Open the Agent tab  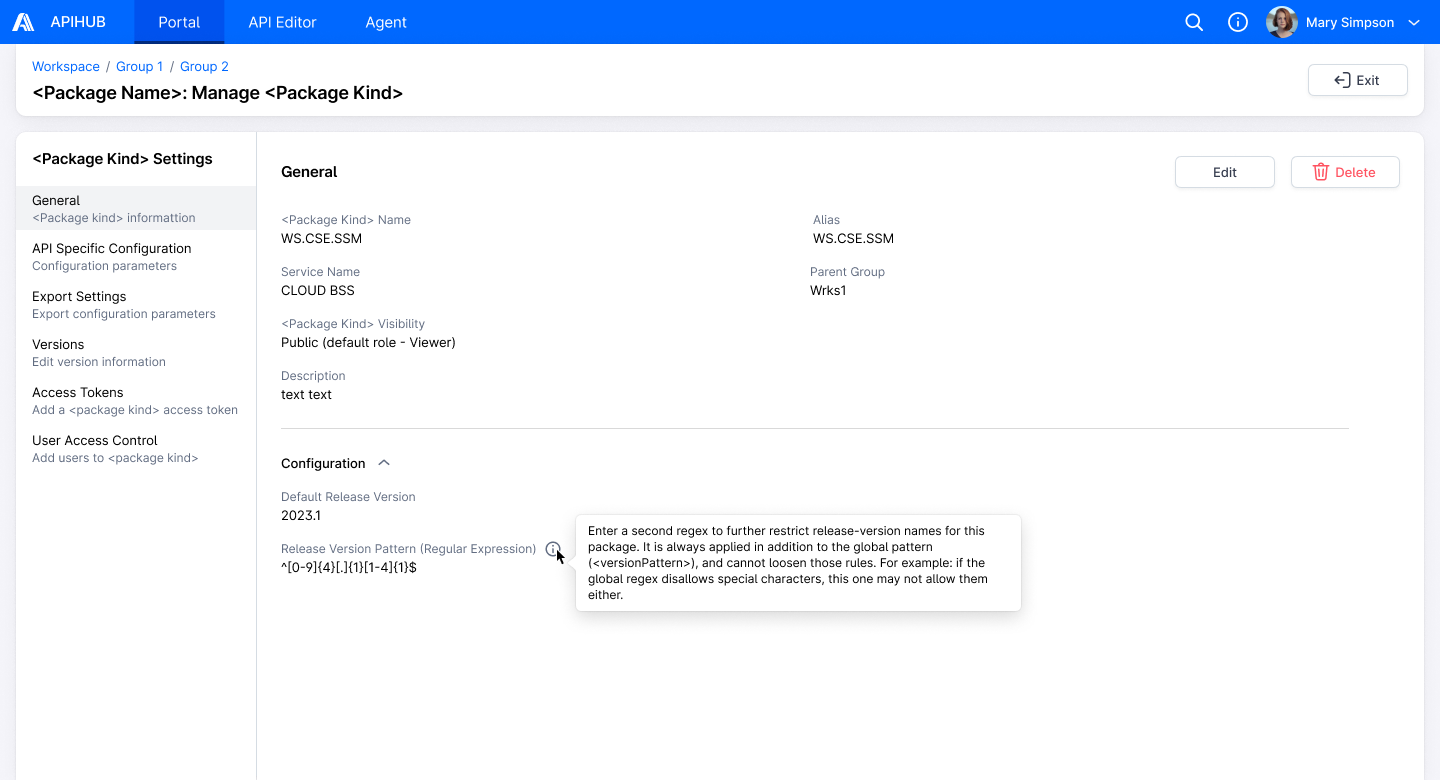386,22
